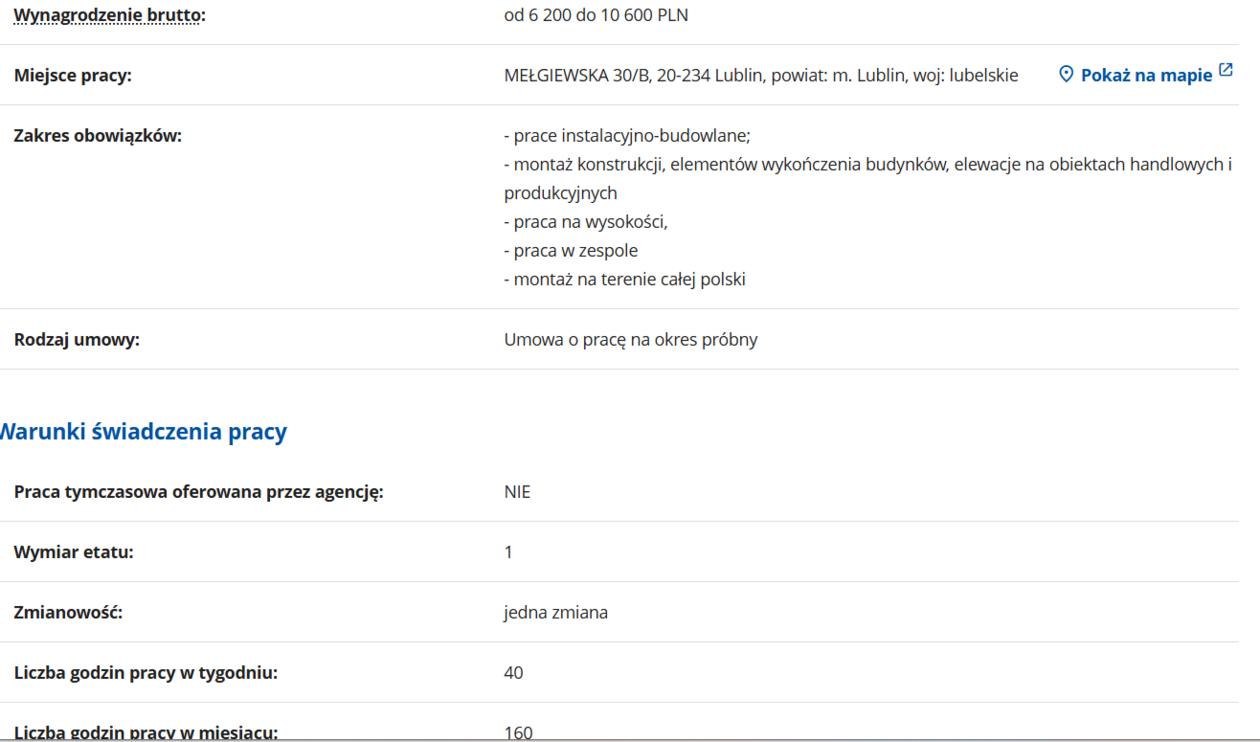The width and height of the screenshot is (1260, 742).
Task: Click the 'Praca tymczasowa oferowana przez agencję' label
Action: click(x=199, y=492)
